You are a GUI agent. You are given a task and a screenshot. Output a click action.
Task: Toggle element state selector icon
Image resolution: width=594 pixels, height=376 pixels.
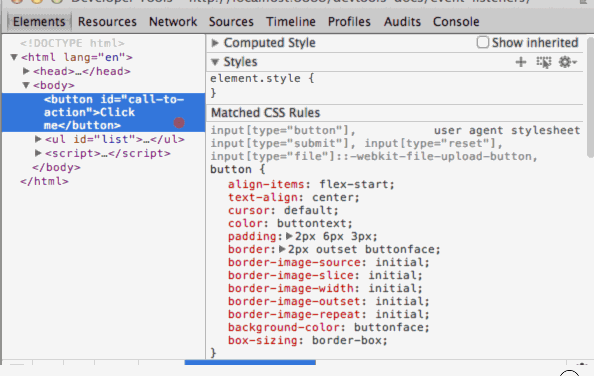tap(544, 62)
